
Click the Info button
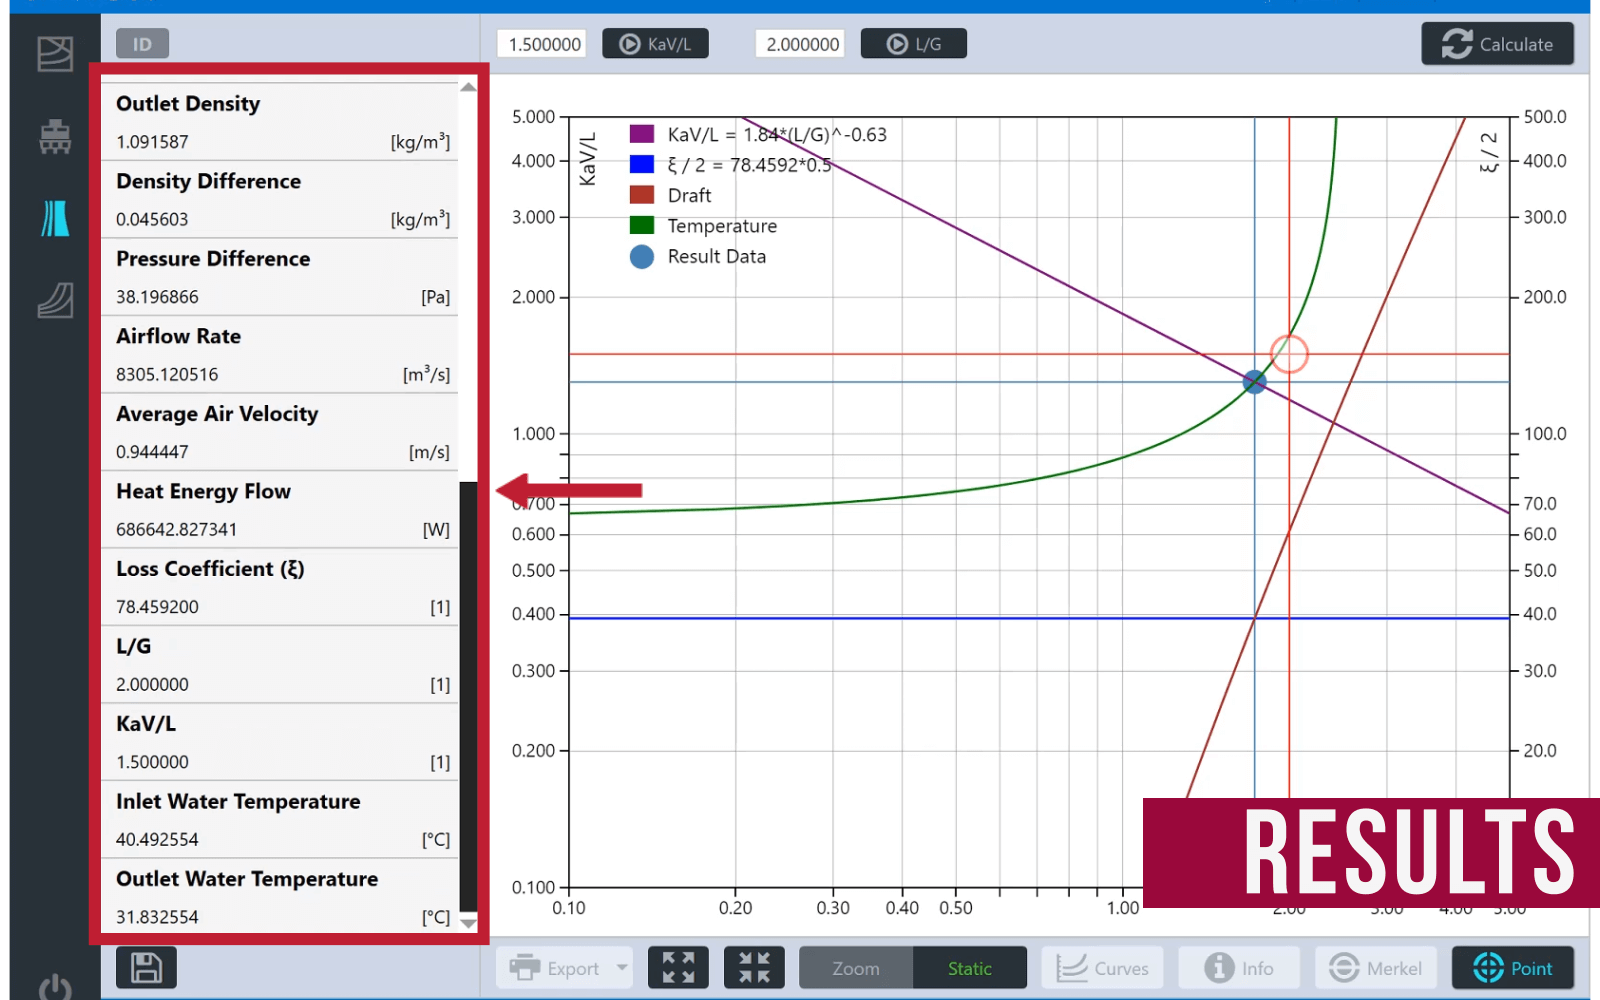[x=1239, y=968]
